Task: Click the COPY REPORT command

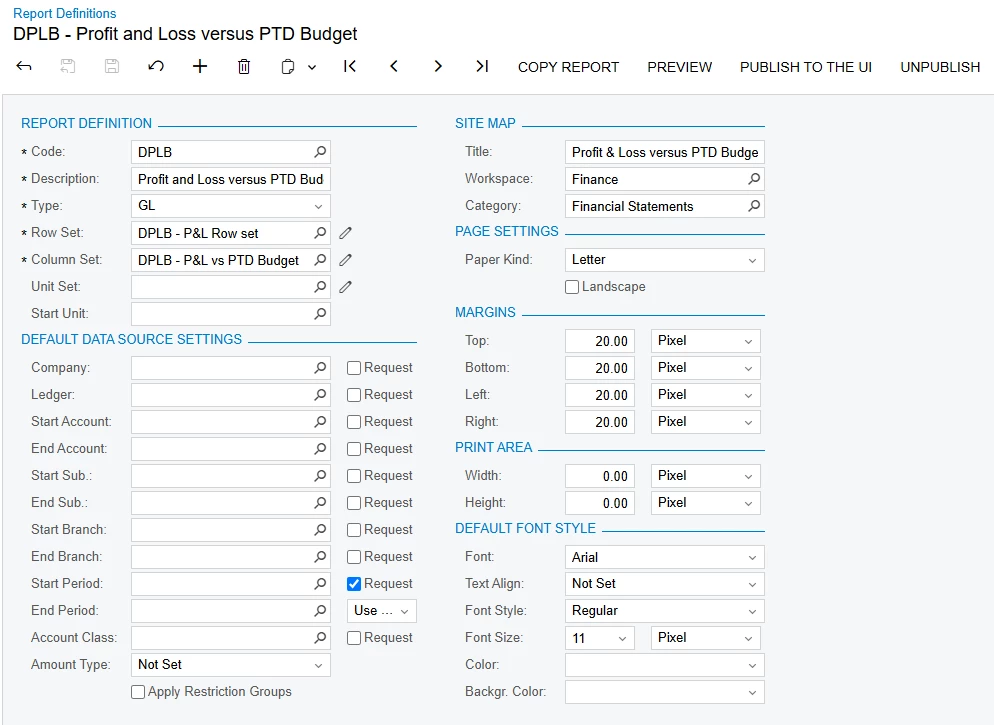Action: [568, 67]
